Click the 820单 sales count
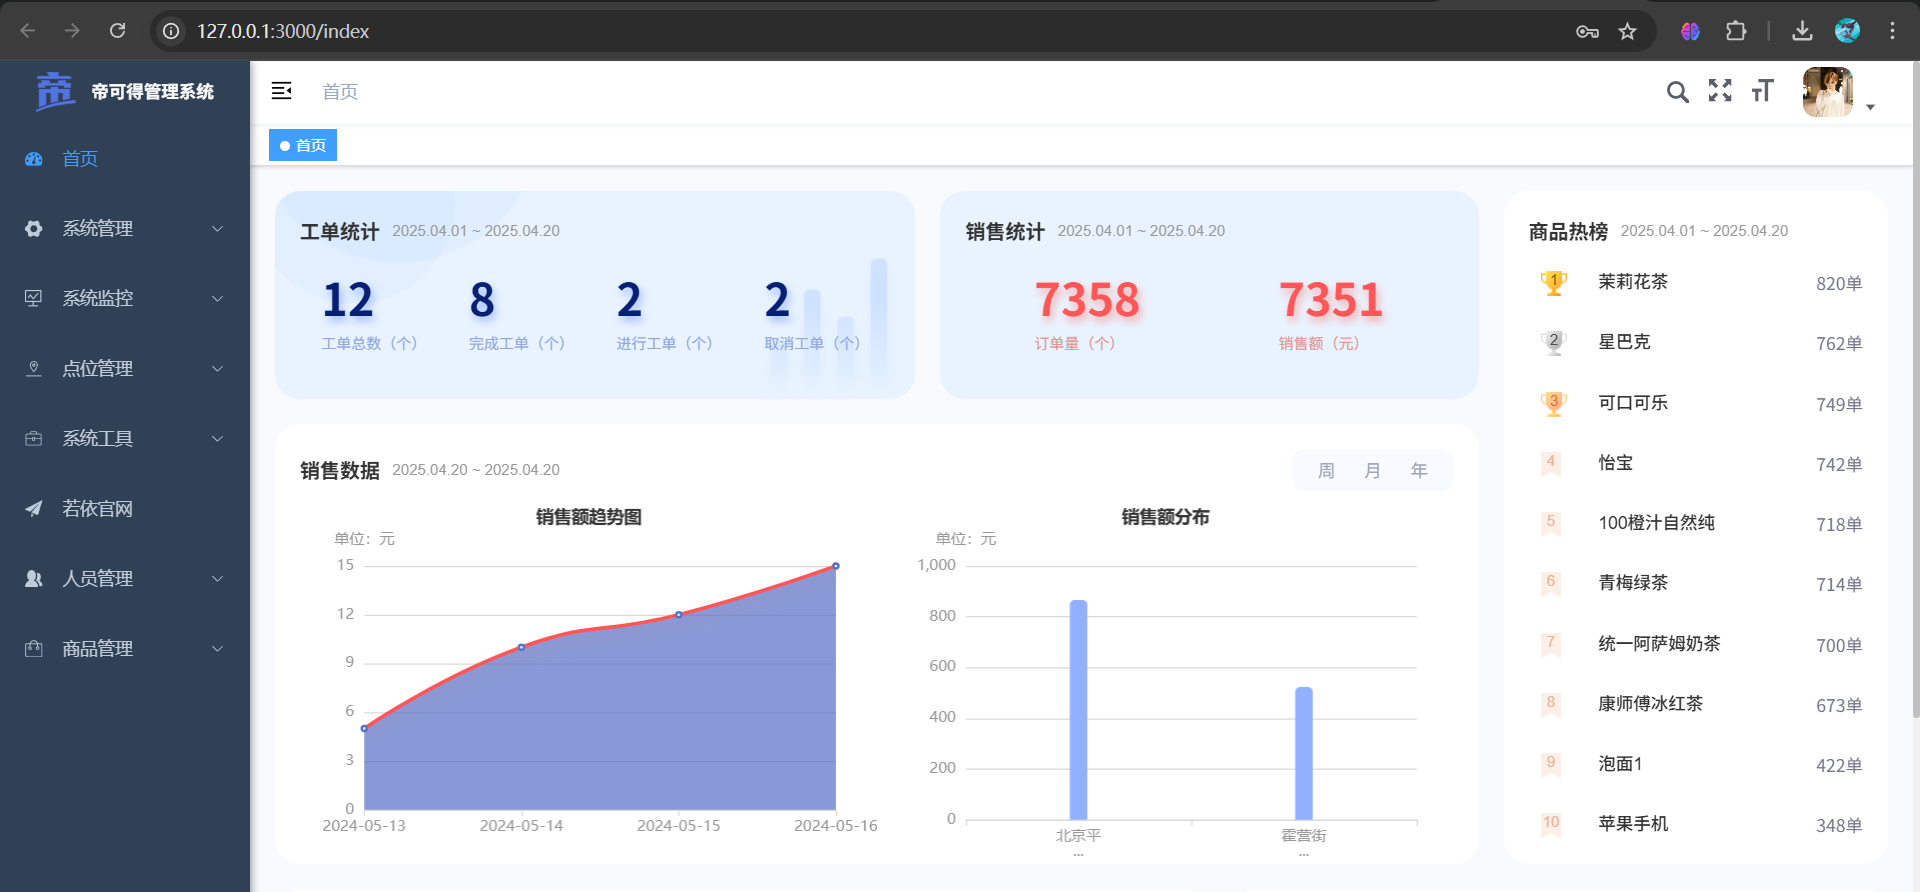The height and width of the screenshot is (892, 1920). (x=1839, y=283)
